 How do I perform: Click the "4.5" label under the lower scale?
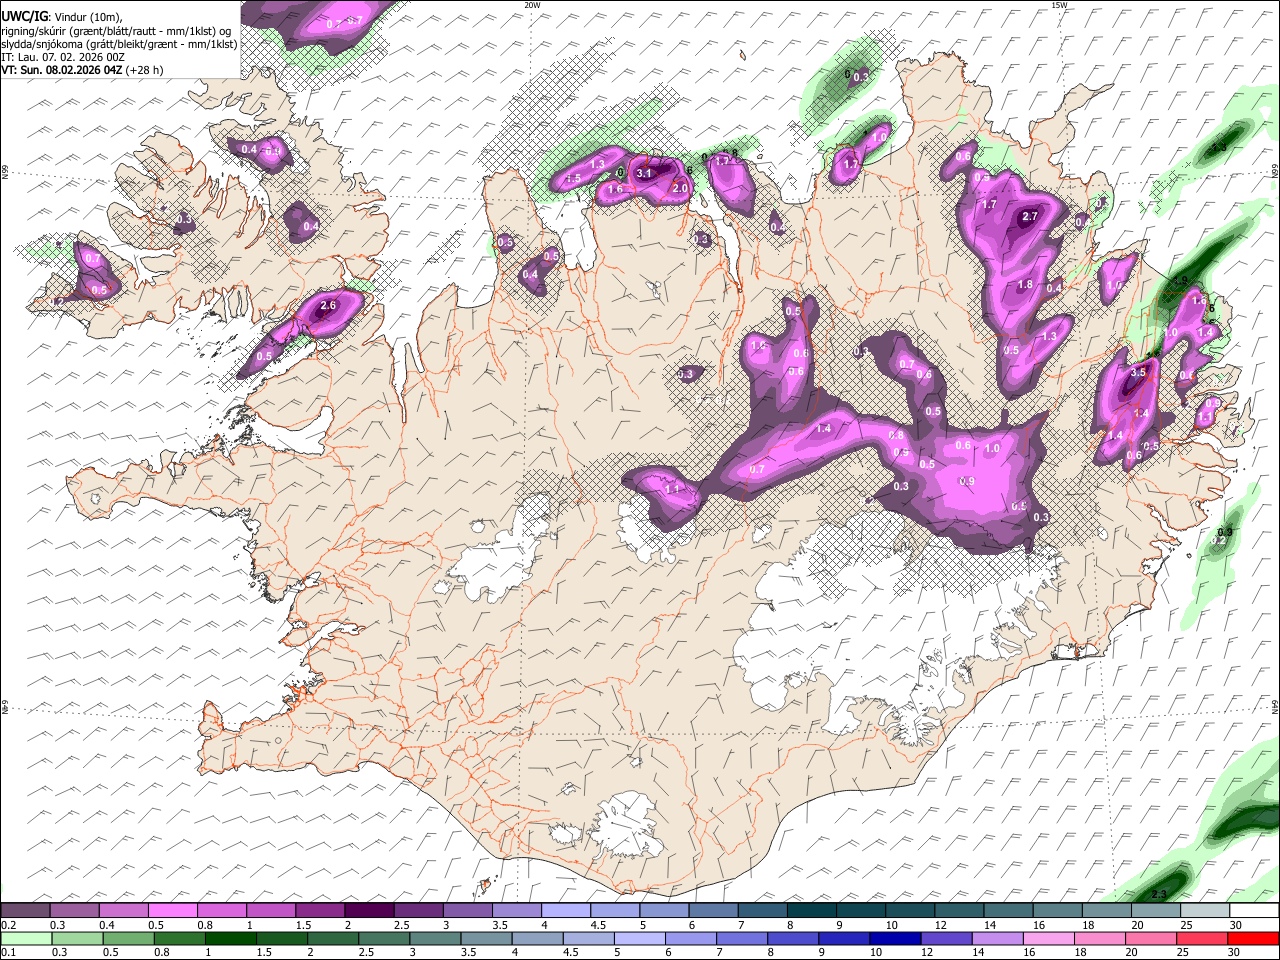point(571,952)
